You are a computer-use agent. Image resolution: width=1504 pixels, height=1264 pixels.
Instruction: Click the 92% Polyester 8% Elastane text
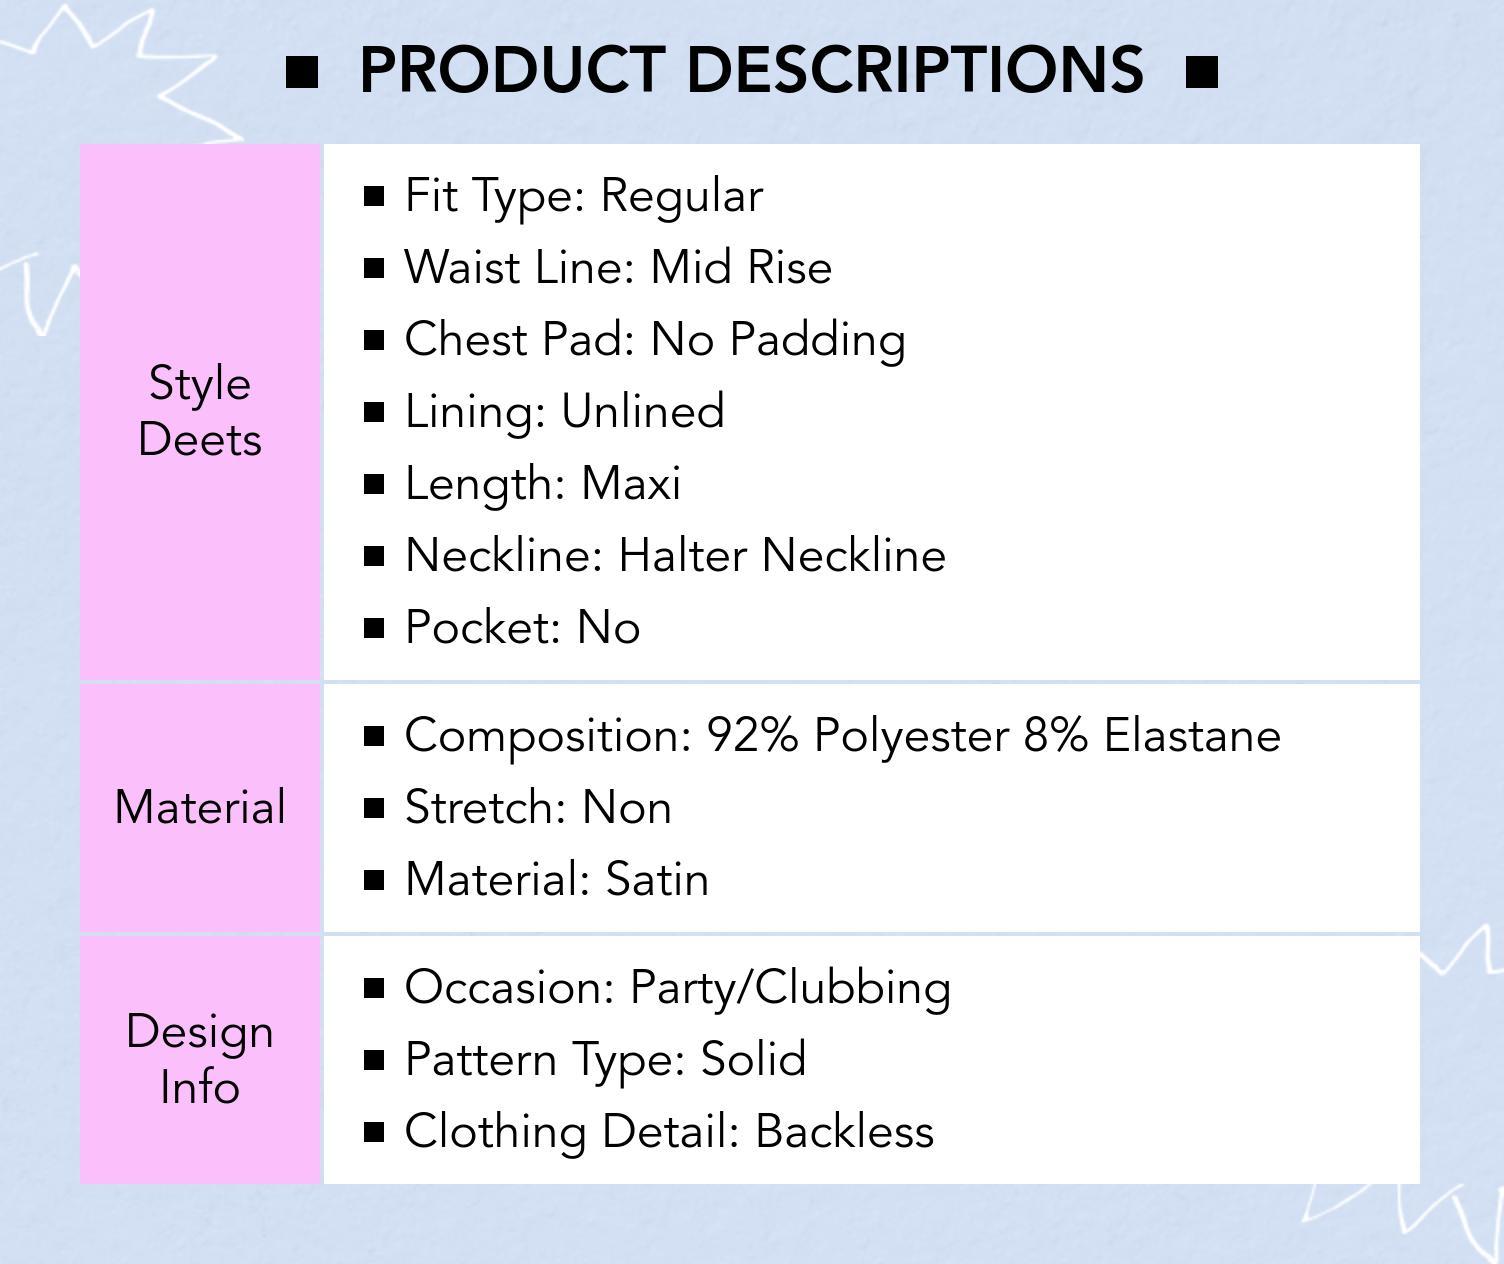click(993, 736)
